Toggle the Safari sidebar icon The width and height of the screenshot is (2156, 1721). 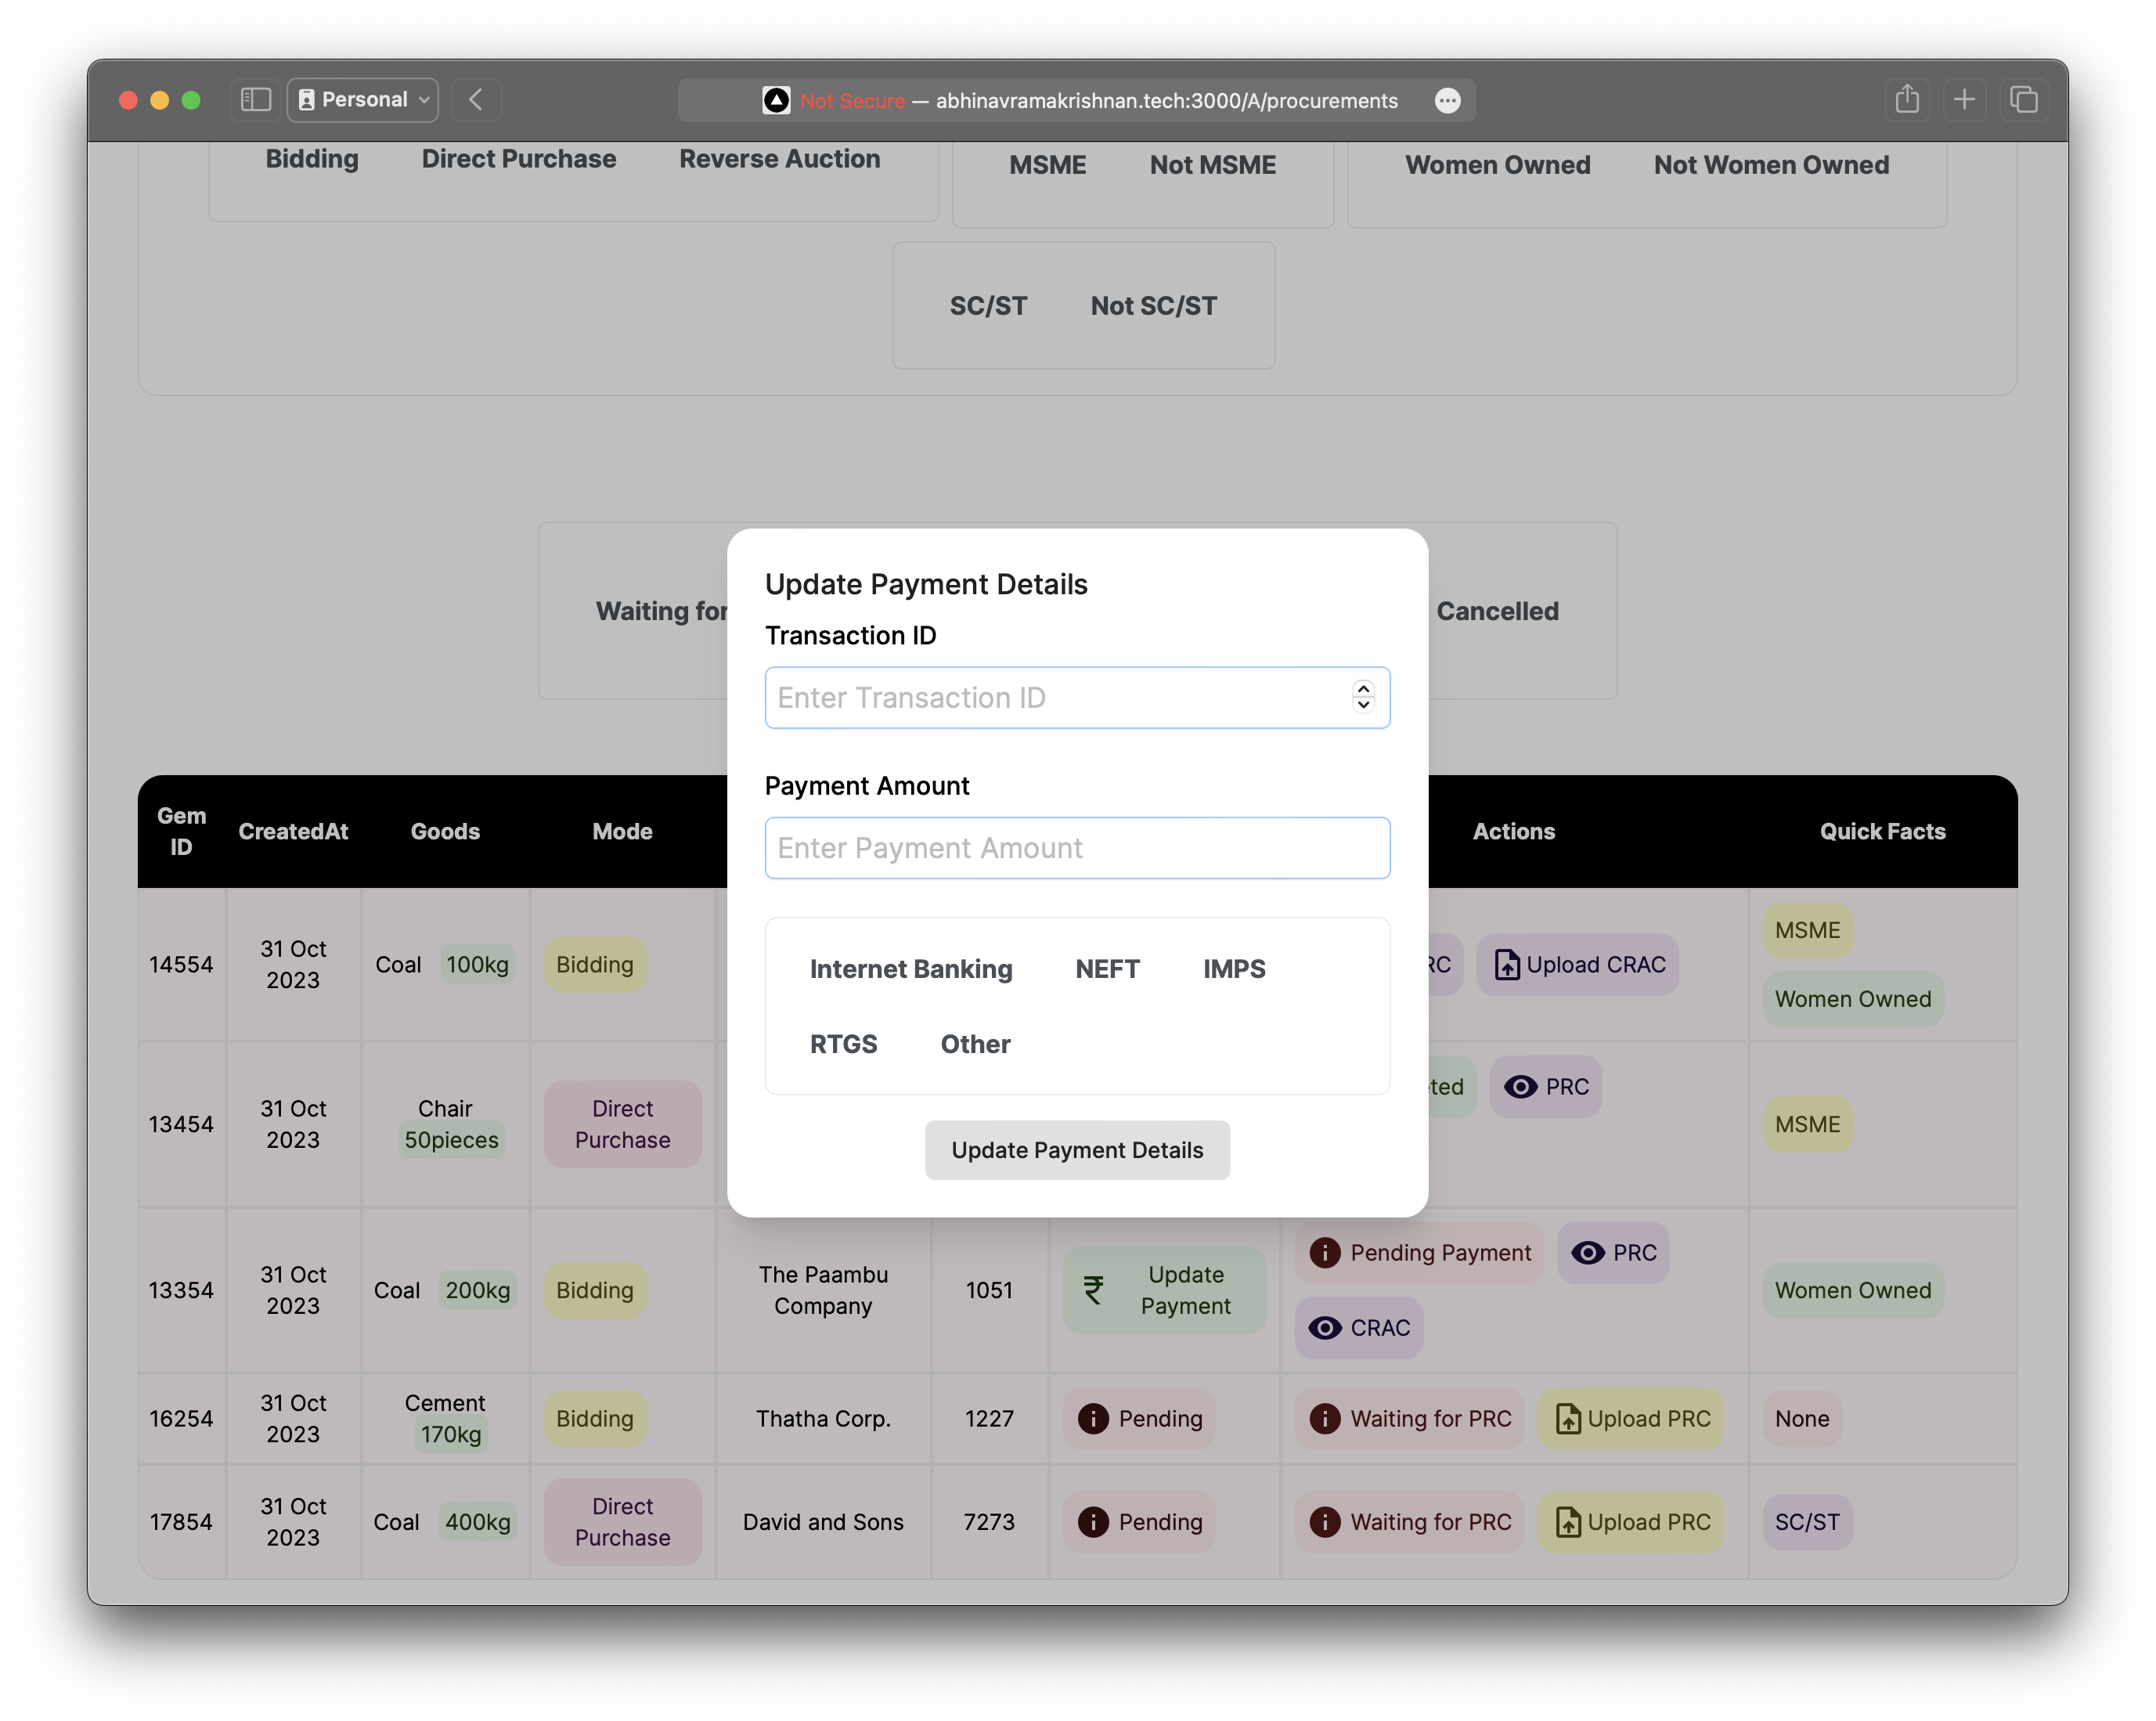coord(255,99)
